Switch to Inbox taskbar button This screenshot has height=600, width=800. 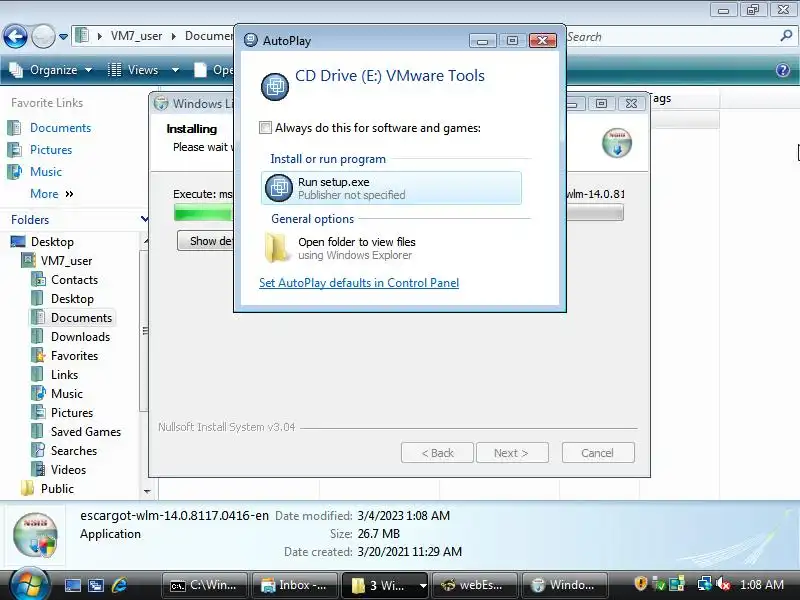tap(294, 585)
